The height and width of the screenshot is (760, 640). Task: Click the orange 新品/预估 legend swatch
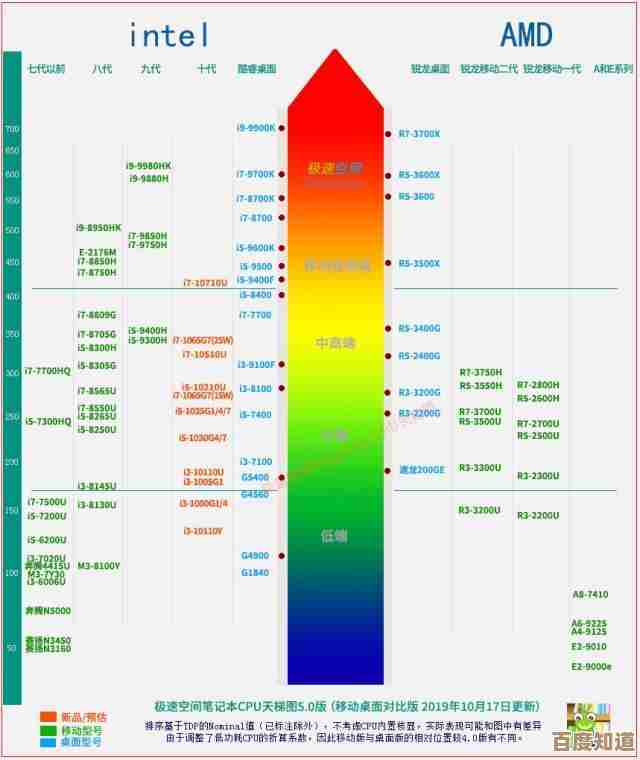[48, 717]
